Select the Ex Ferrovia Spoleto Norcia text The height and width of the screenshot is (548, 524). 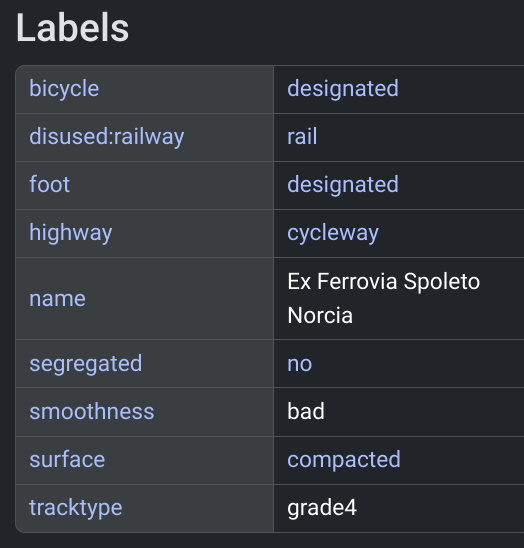pos(383,298)
